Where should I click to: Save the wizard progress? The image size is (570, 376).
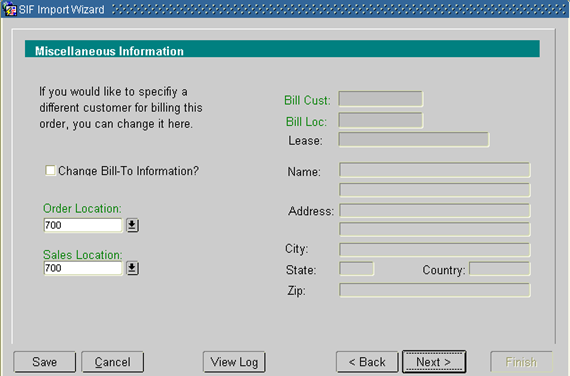[x=44, y=362]
